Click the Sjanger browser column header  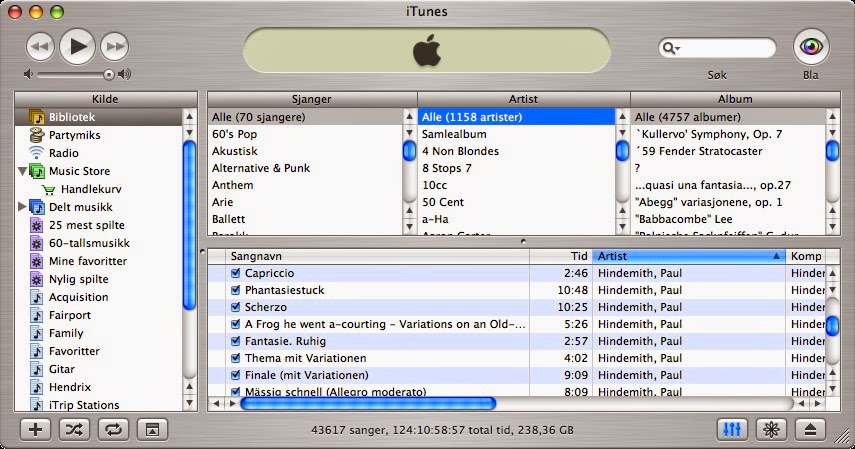tap(312, 99)
